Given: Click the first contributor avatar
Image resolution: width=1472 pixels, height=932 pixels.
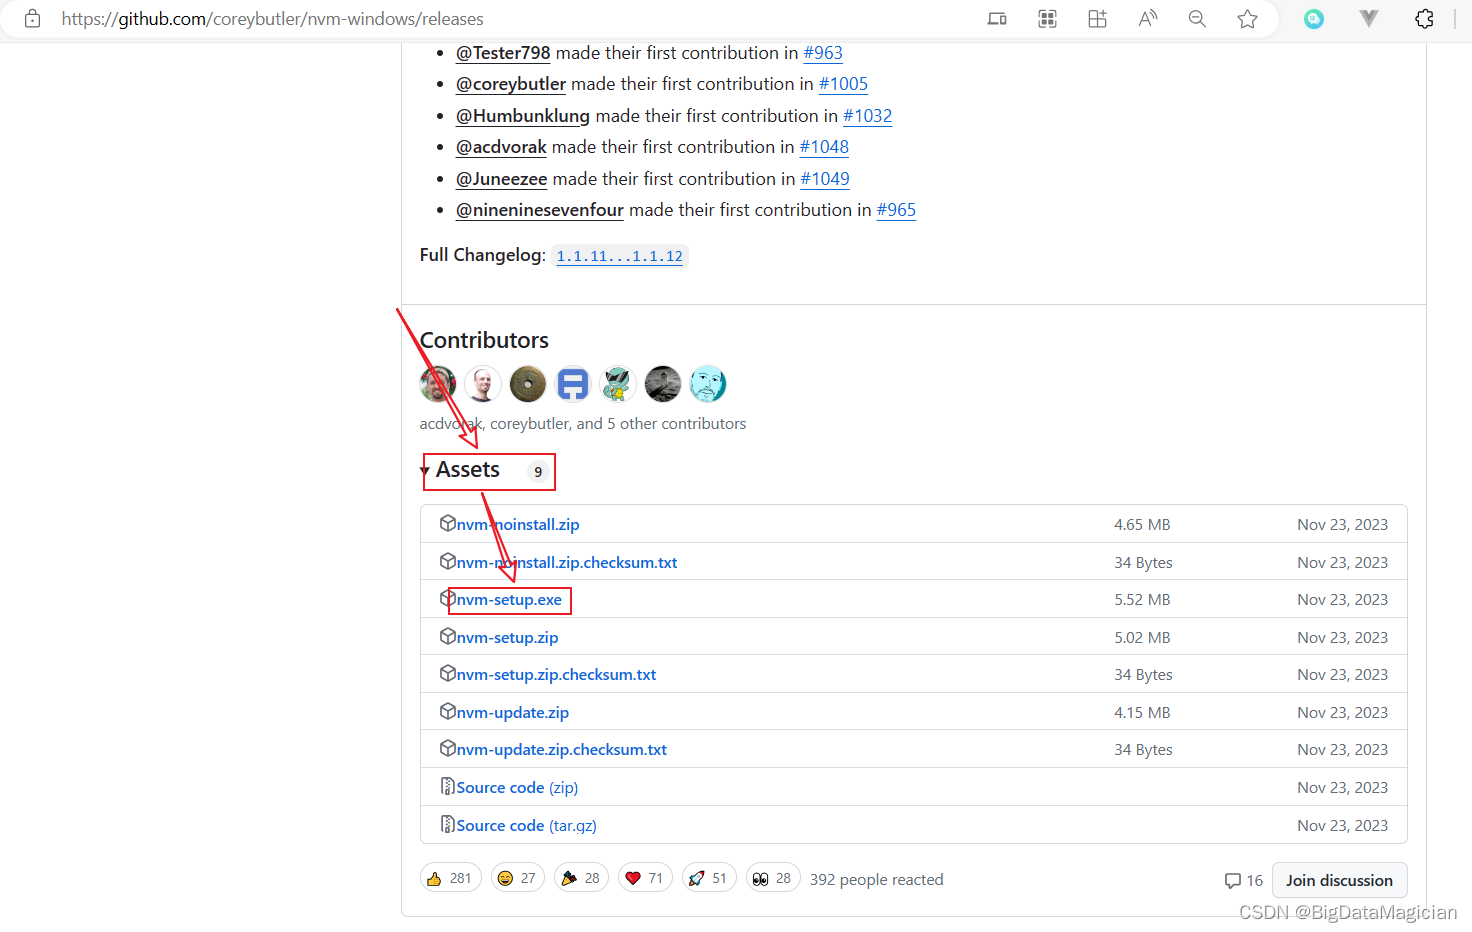Looking at the screenshot, I should 438,384.
